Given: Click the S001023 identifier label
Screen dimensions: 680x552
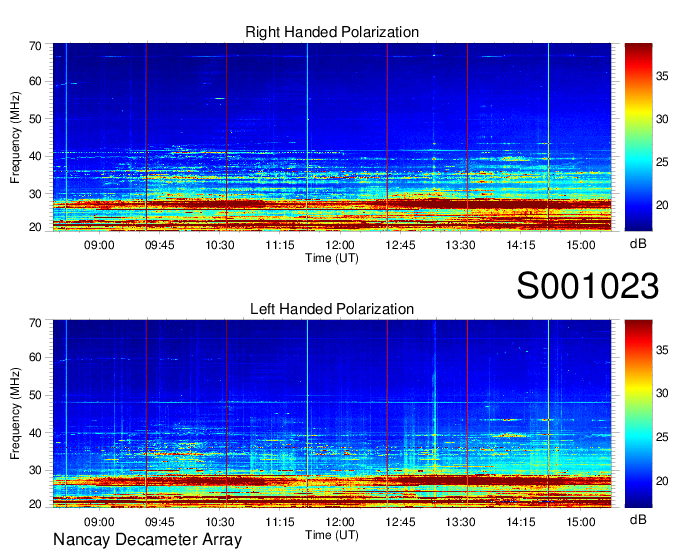Looking at the screenshot, I should (588, 286).
